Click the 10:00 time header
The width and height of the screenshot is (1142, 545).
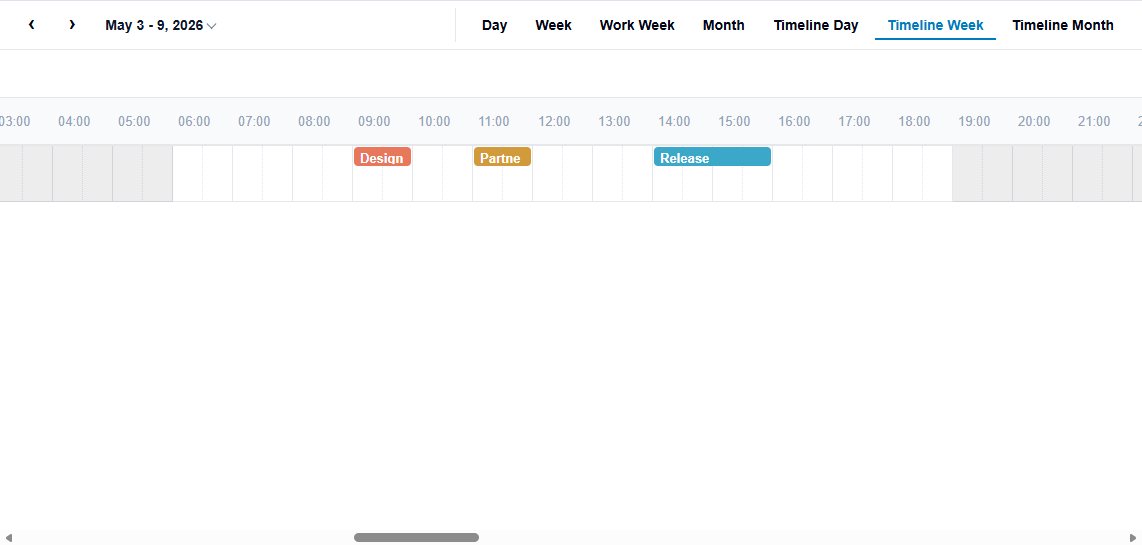pos(434,122)
